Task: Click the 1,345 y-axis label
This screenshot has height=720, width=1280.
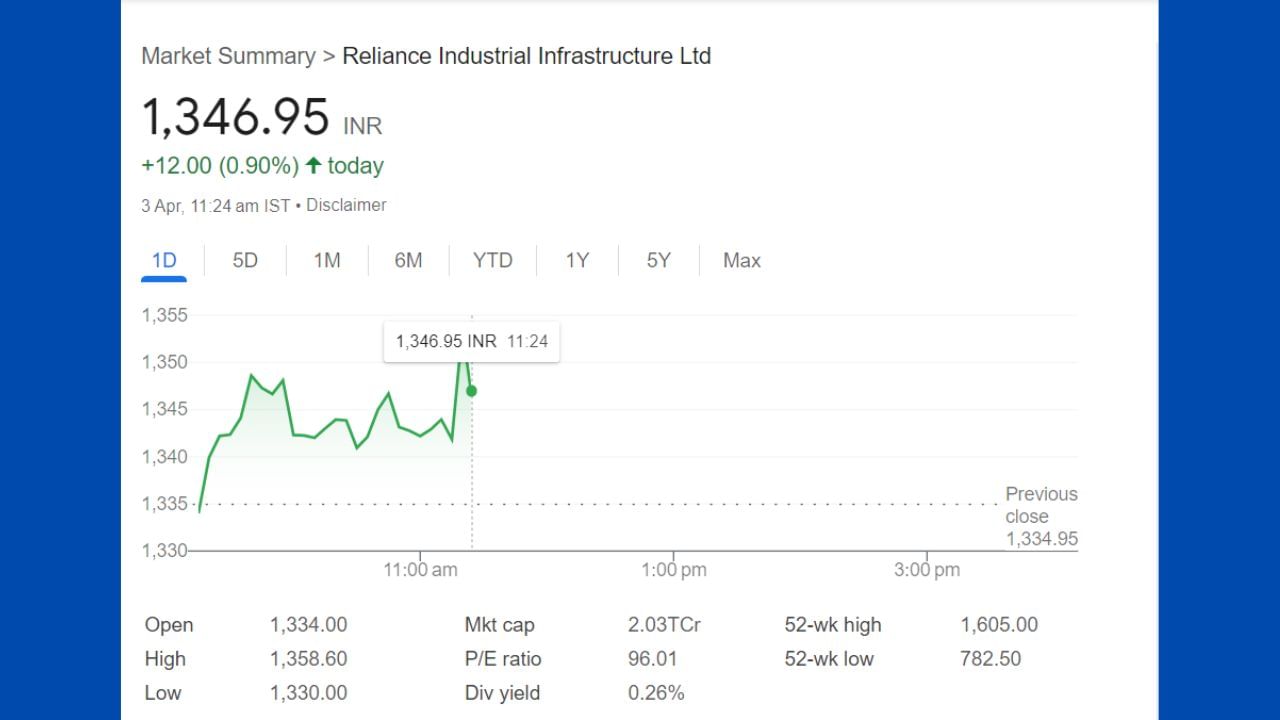Action: coord(165,409)
